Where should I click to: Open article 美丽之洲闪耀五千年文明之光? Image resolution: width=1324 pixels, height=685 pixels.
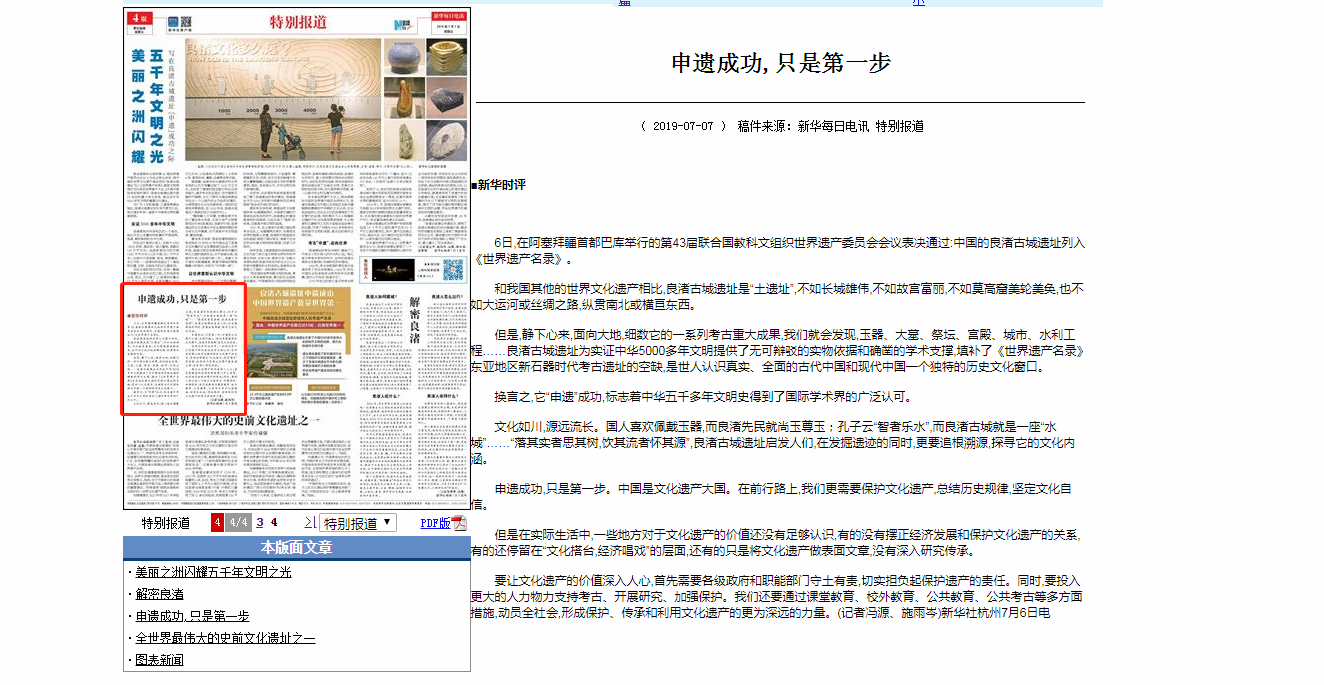pyautogui.click(x=213, y=572)
